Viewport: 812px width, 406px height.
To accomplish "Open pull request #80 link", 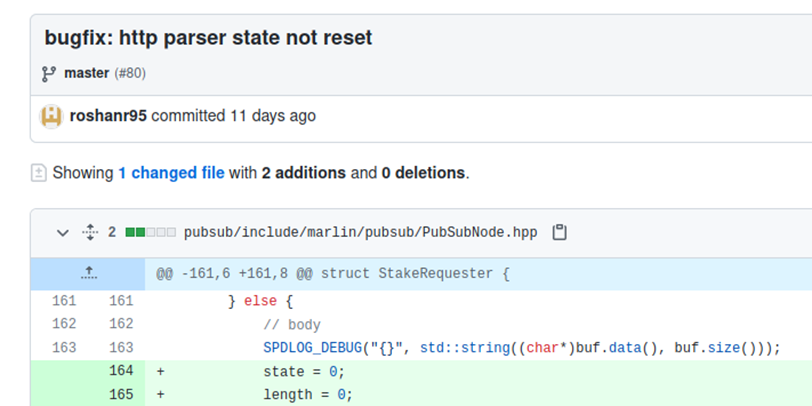I will 130,74.
